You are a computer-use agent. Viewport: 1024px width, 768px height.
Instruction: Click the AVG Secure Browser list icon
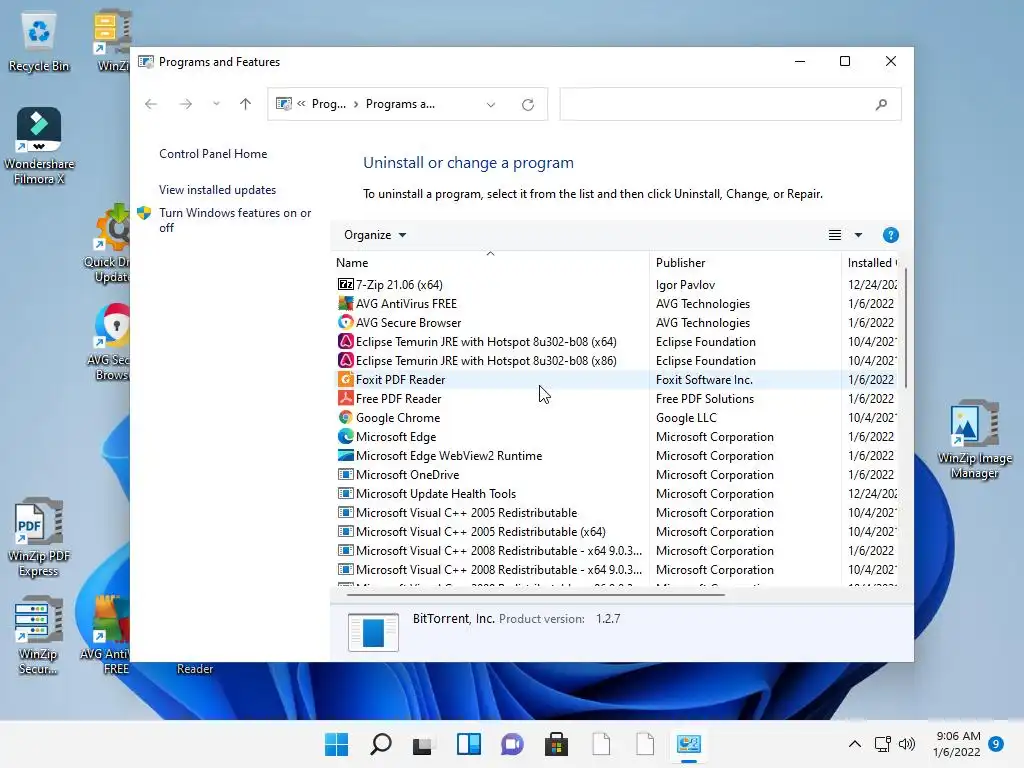click(345, 323)
